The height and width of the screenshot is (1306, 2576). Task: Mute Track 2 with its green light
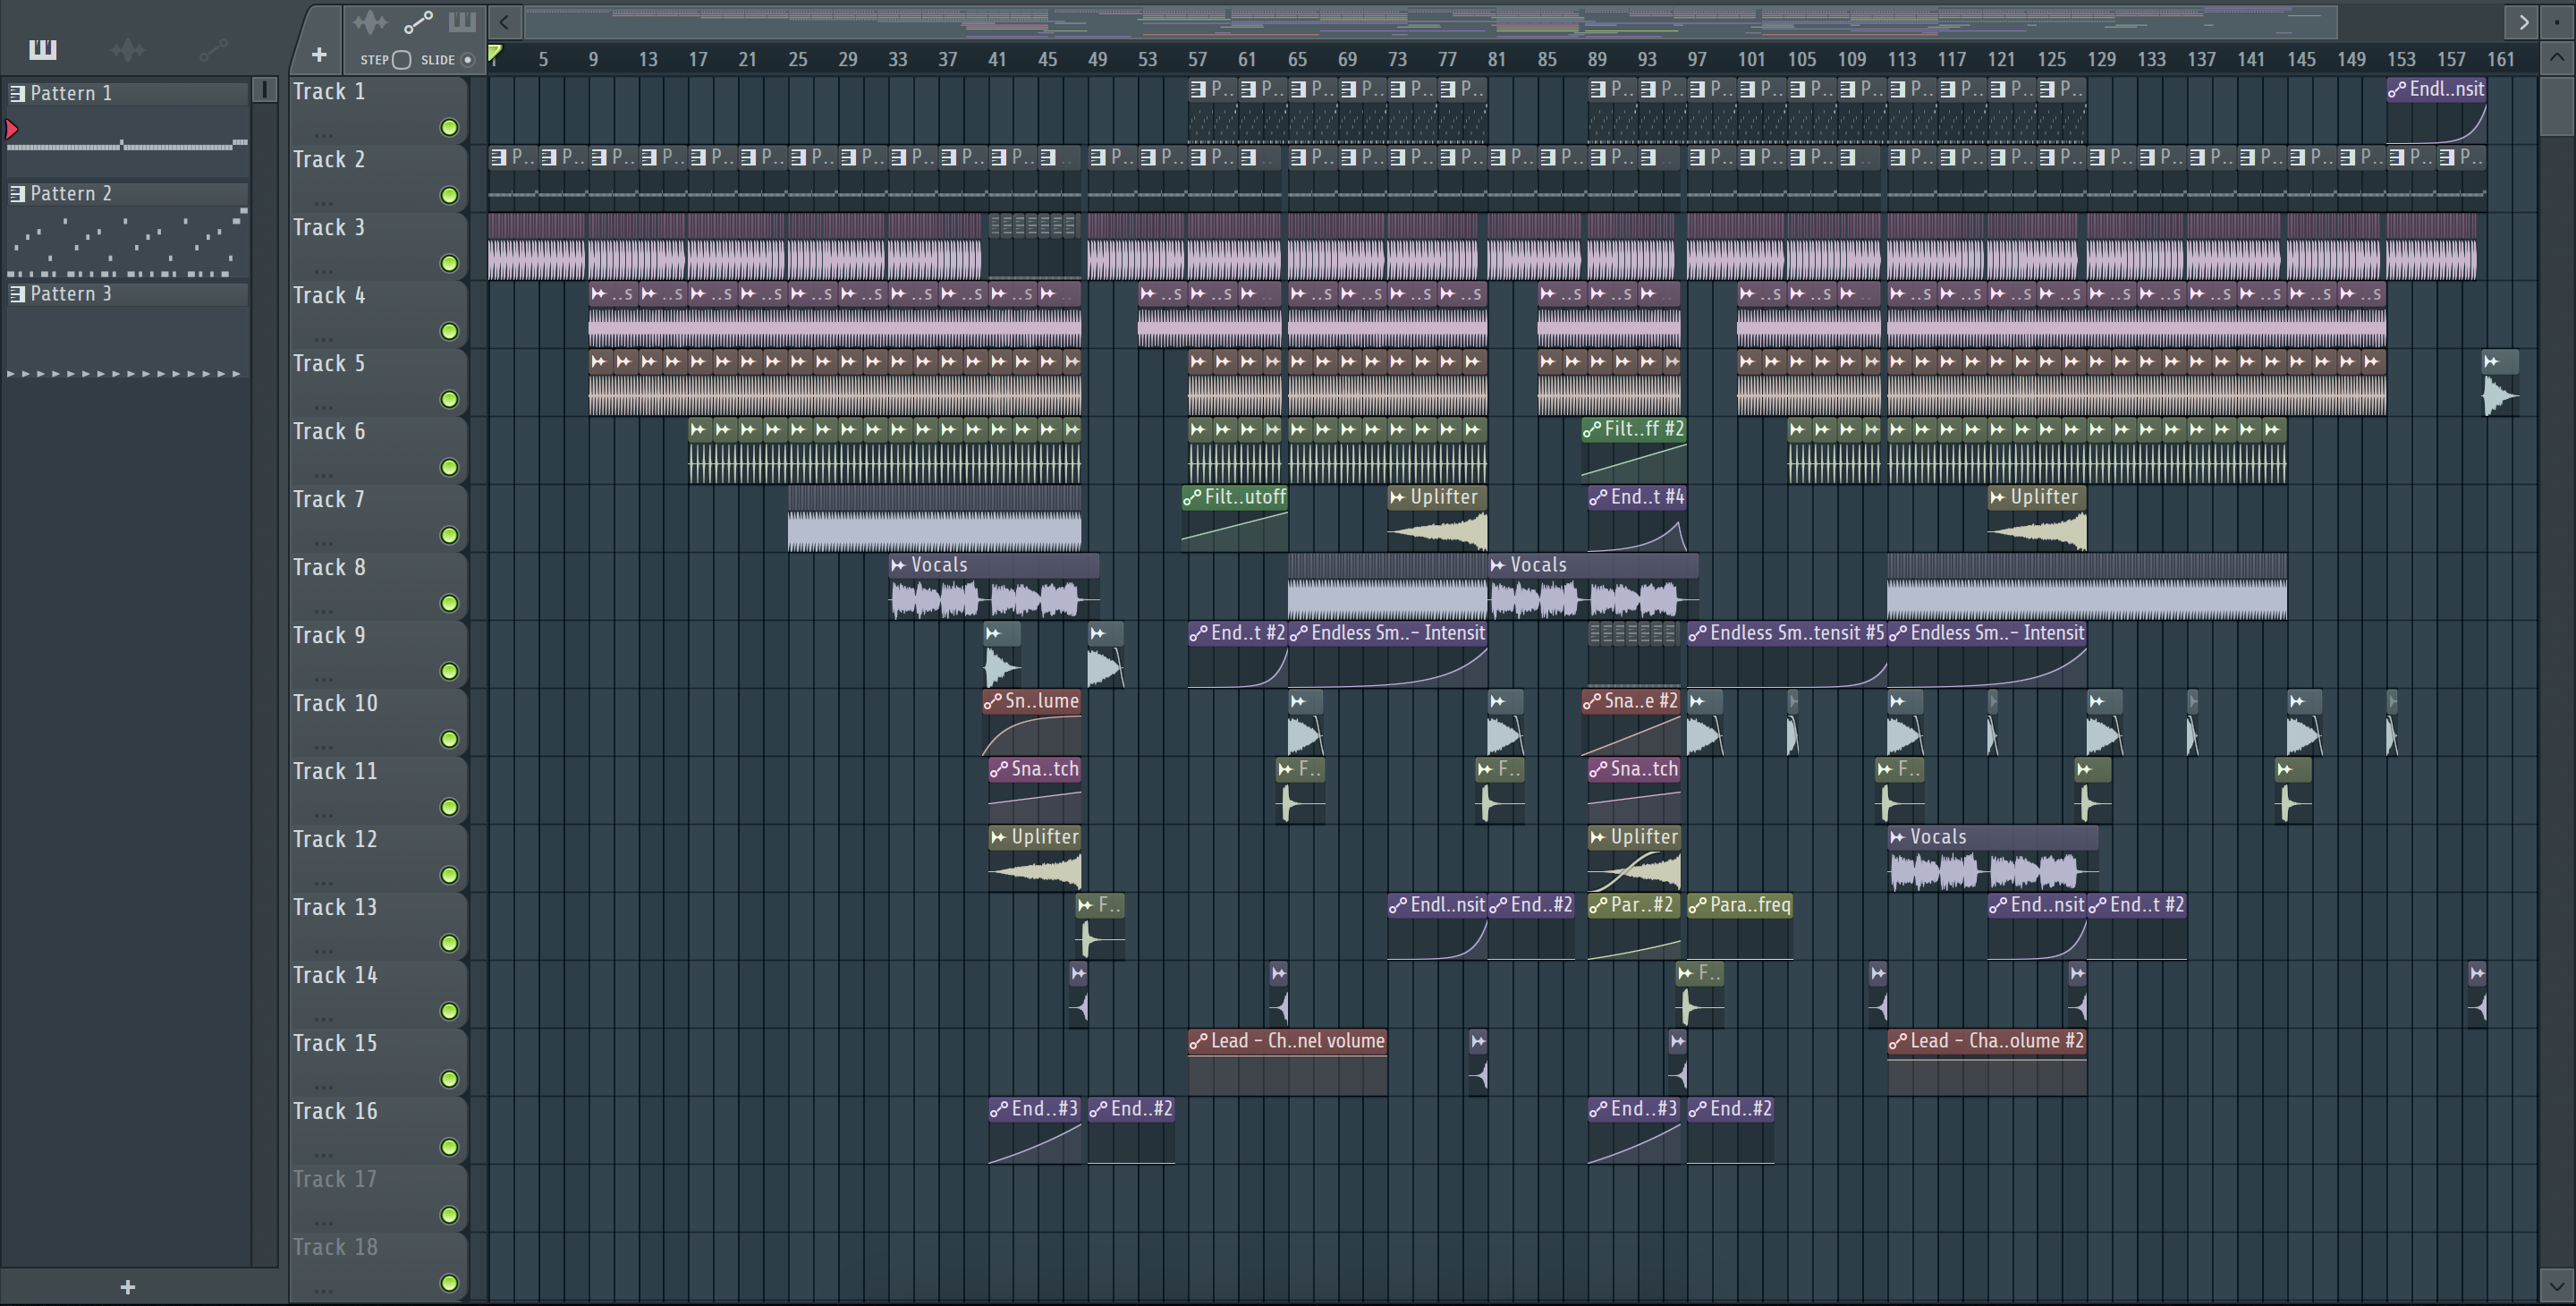click(x=450, y=196)
